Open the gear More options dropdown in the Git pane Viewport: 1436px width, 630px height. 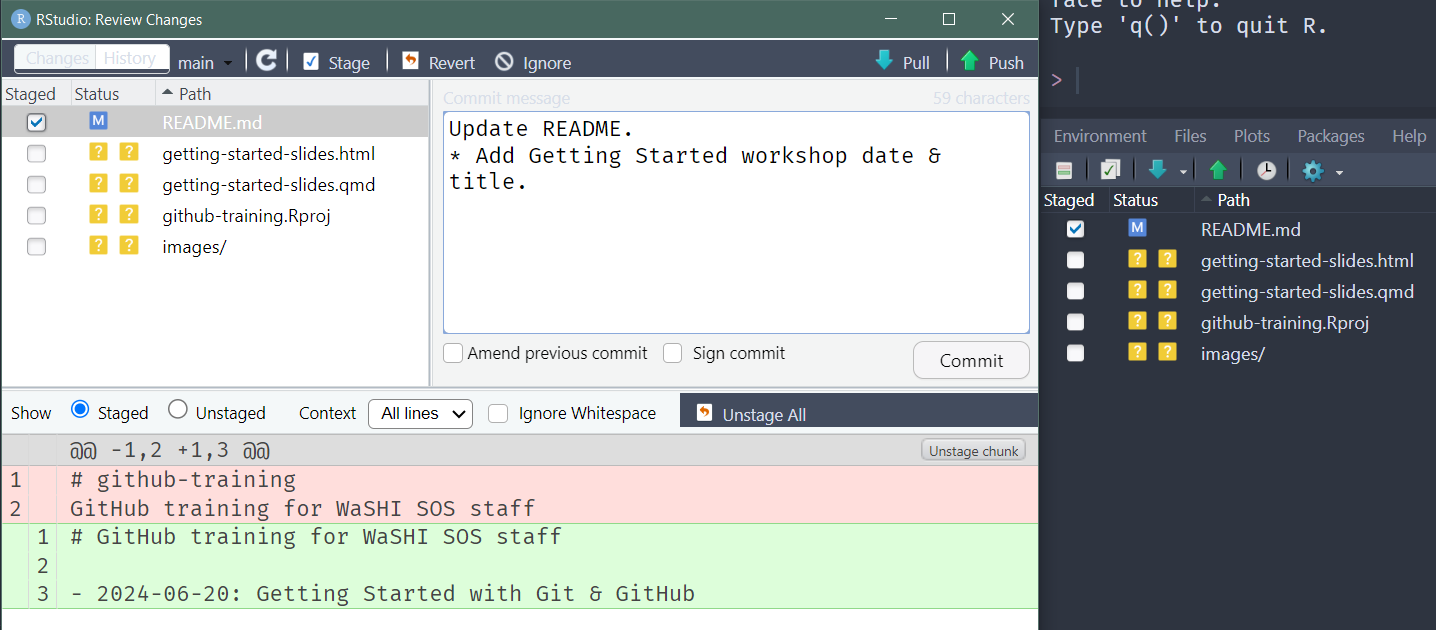[1322, 171]
